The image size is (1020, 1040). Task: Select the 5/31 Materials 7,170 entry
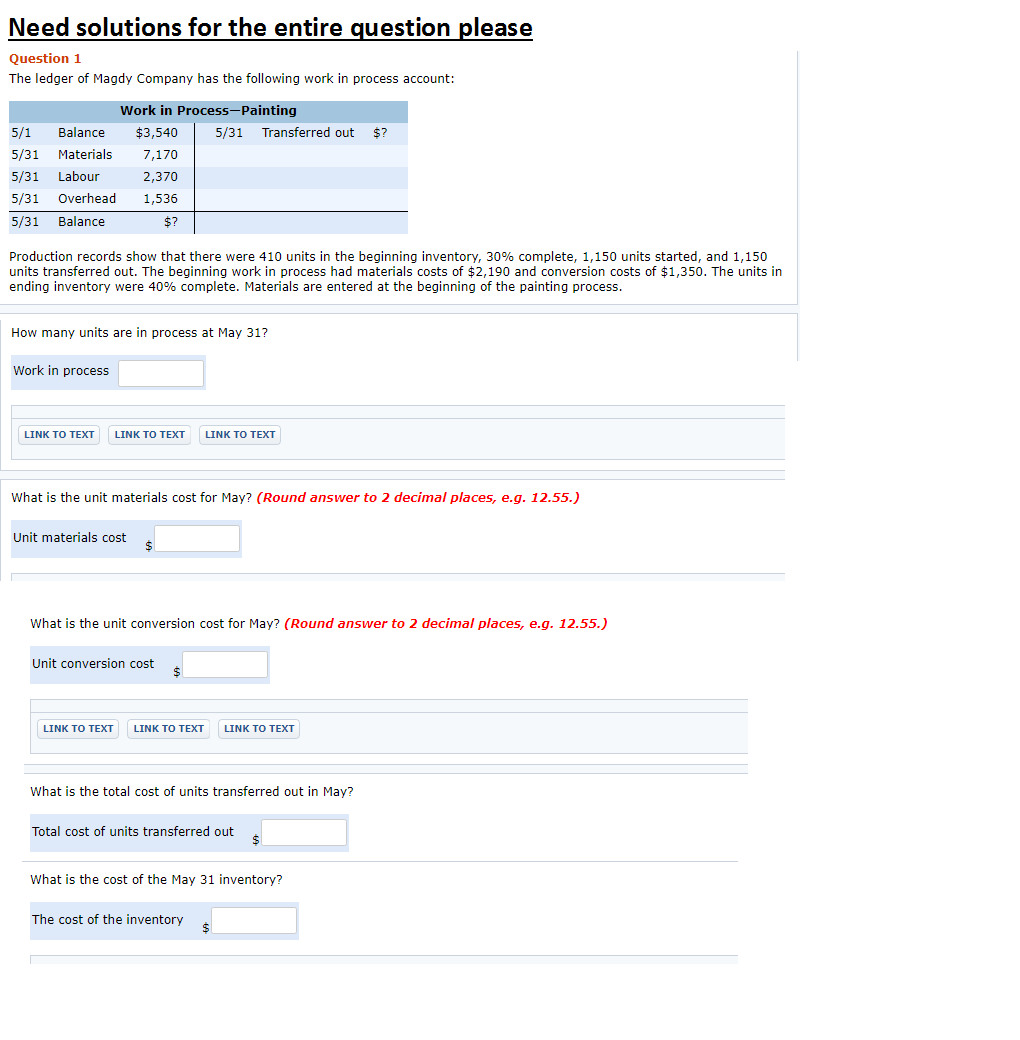100,154
